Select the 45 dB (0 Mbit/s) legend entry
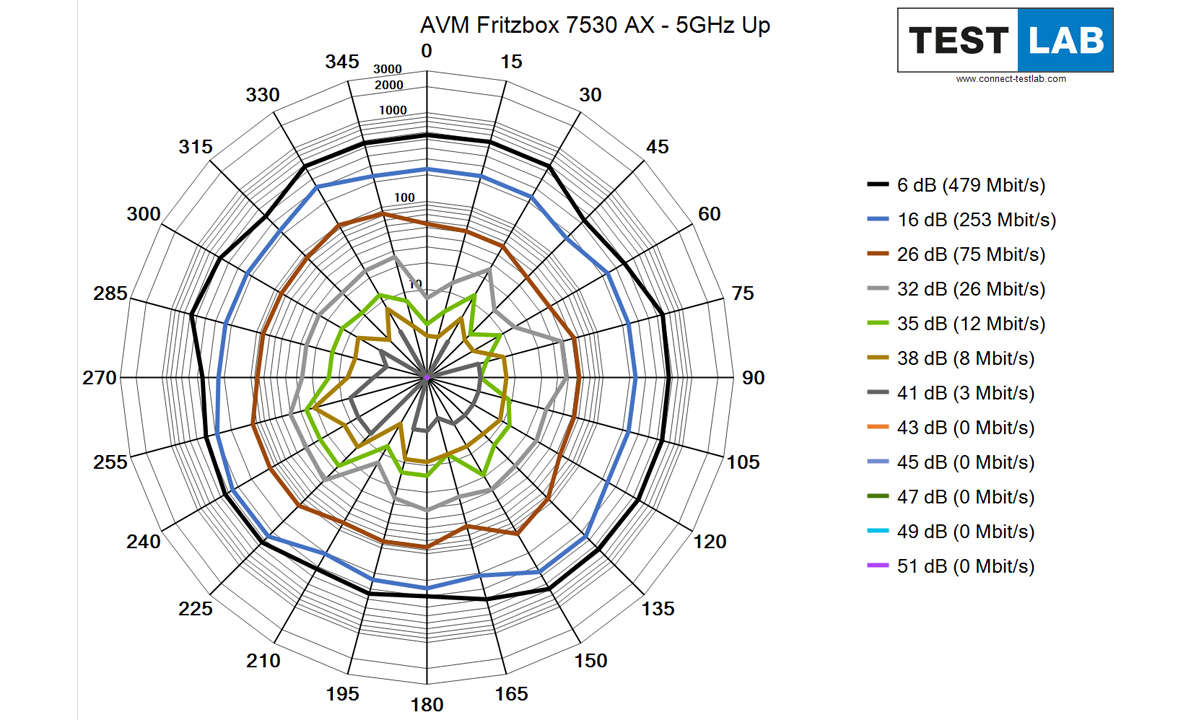 951,462
